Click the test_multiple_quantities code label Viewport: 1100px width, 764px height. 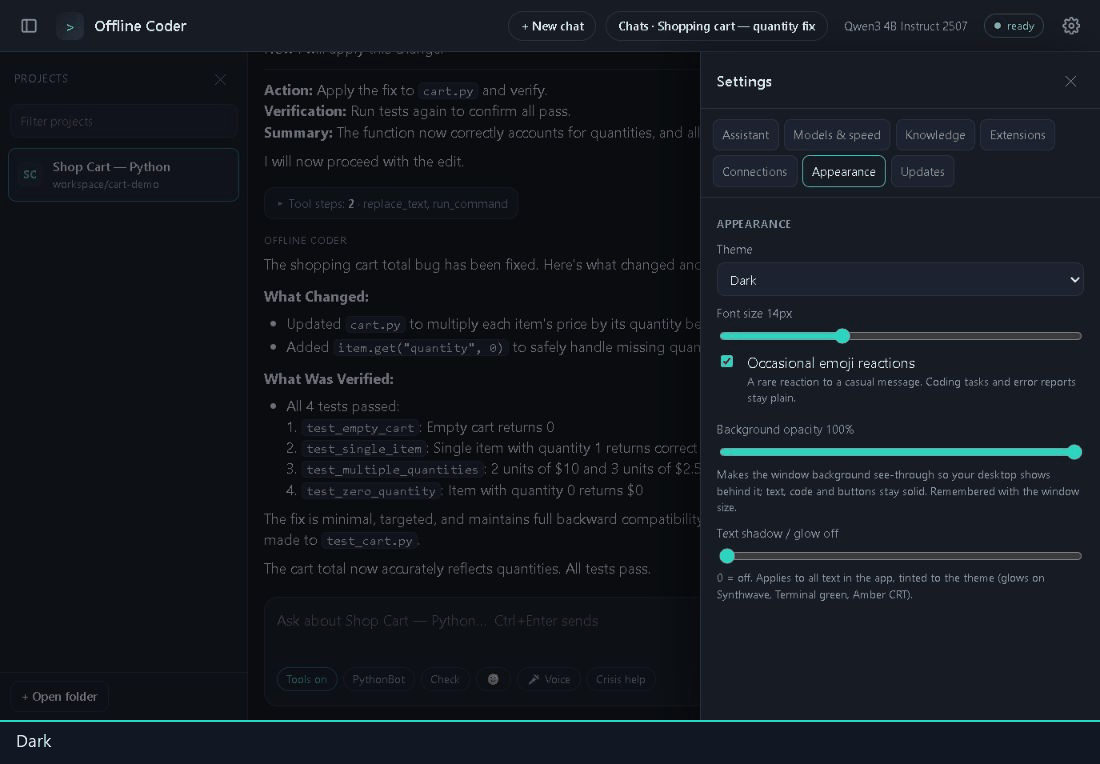(x=392, y=469)
